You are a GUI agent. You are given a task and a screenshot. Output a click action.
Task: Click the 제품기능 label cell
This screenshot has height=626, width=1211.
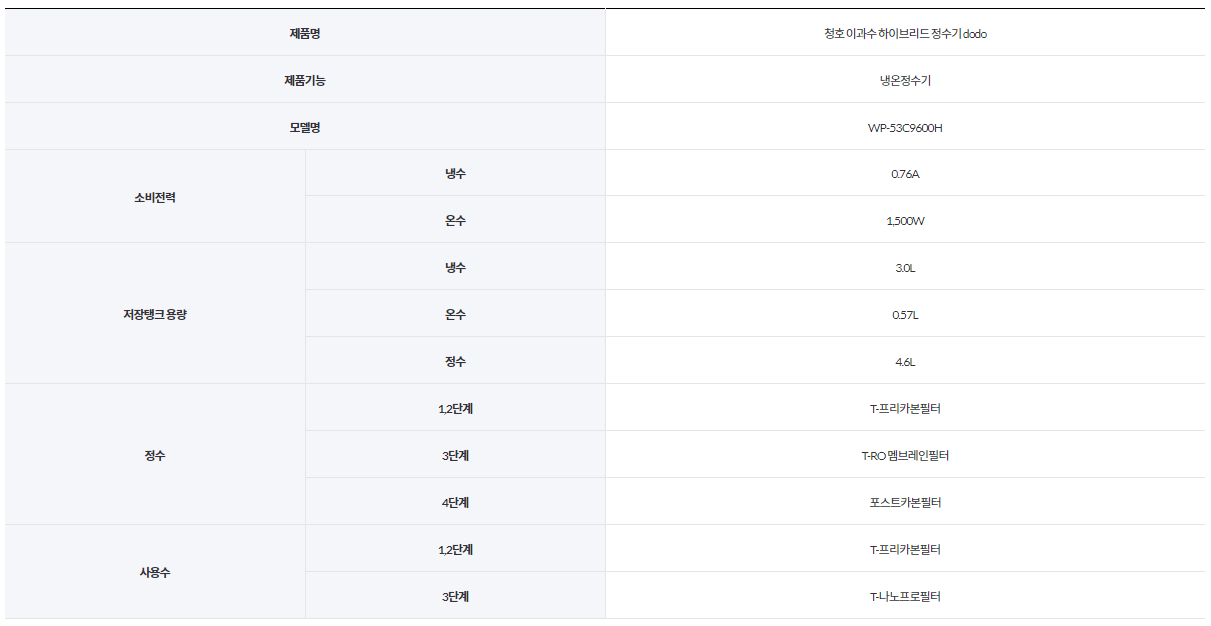[x=305, y=80]
